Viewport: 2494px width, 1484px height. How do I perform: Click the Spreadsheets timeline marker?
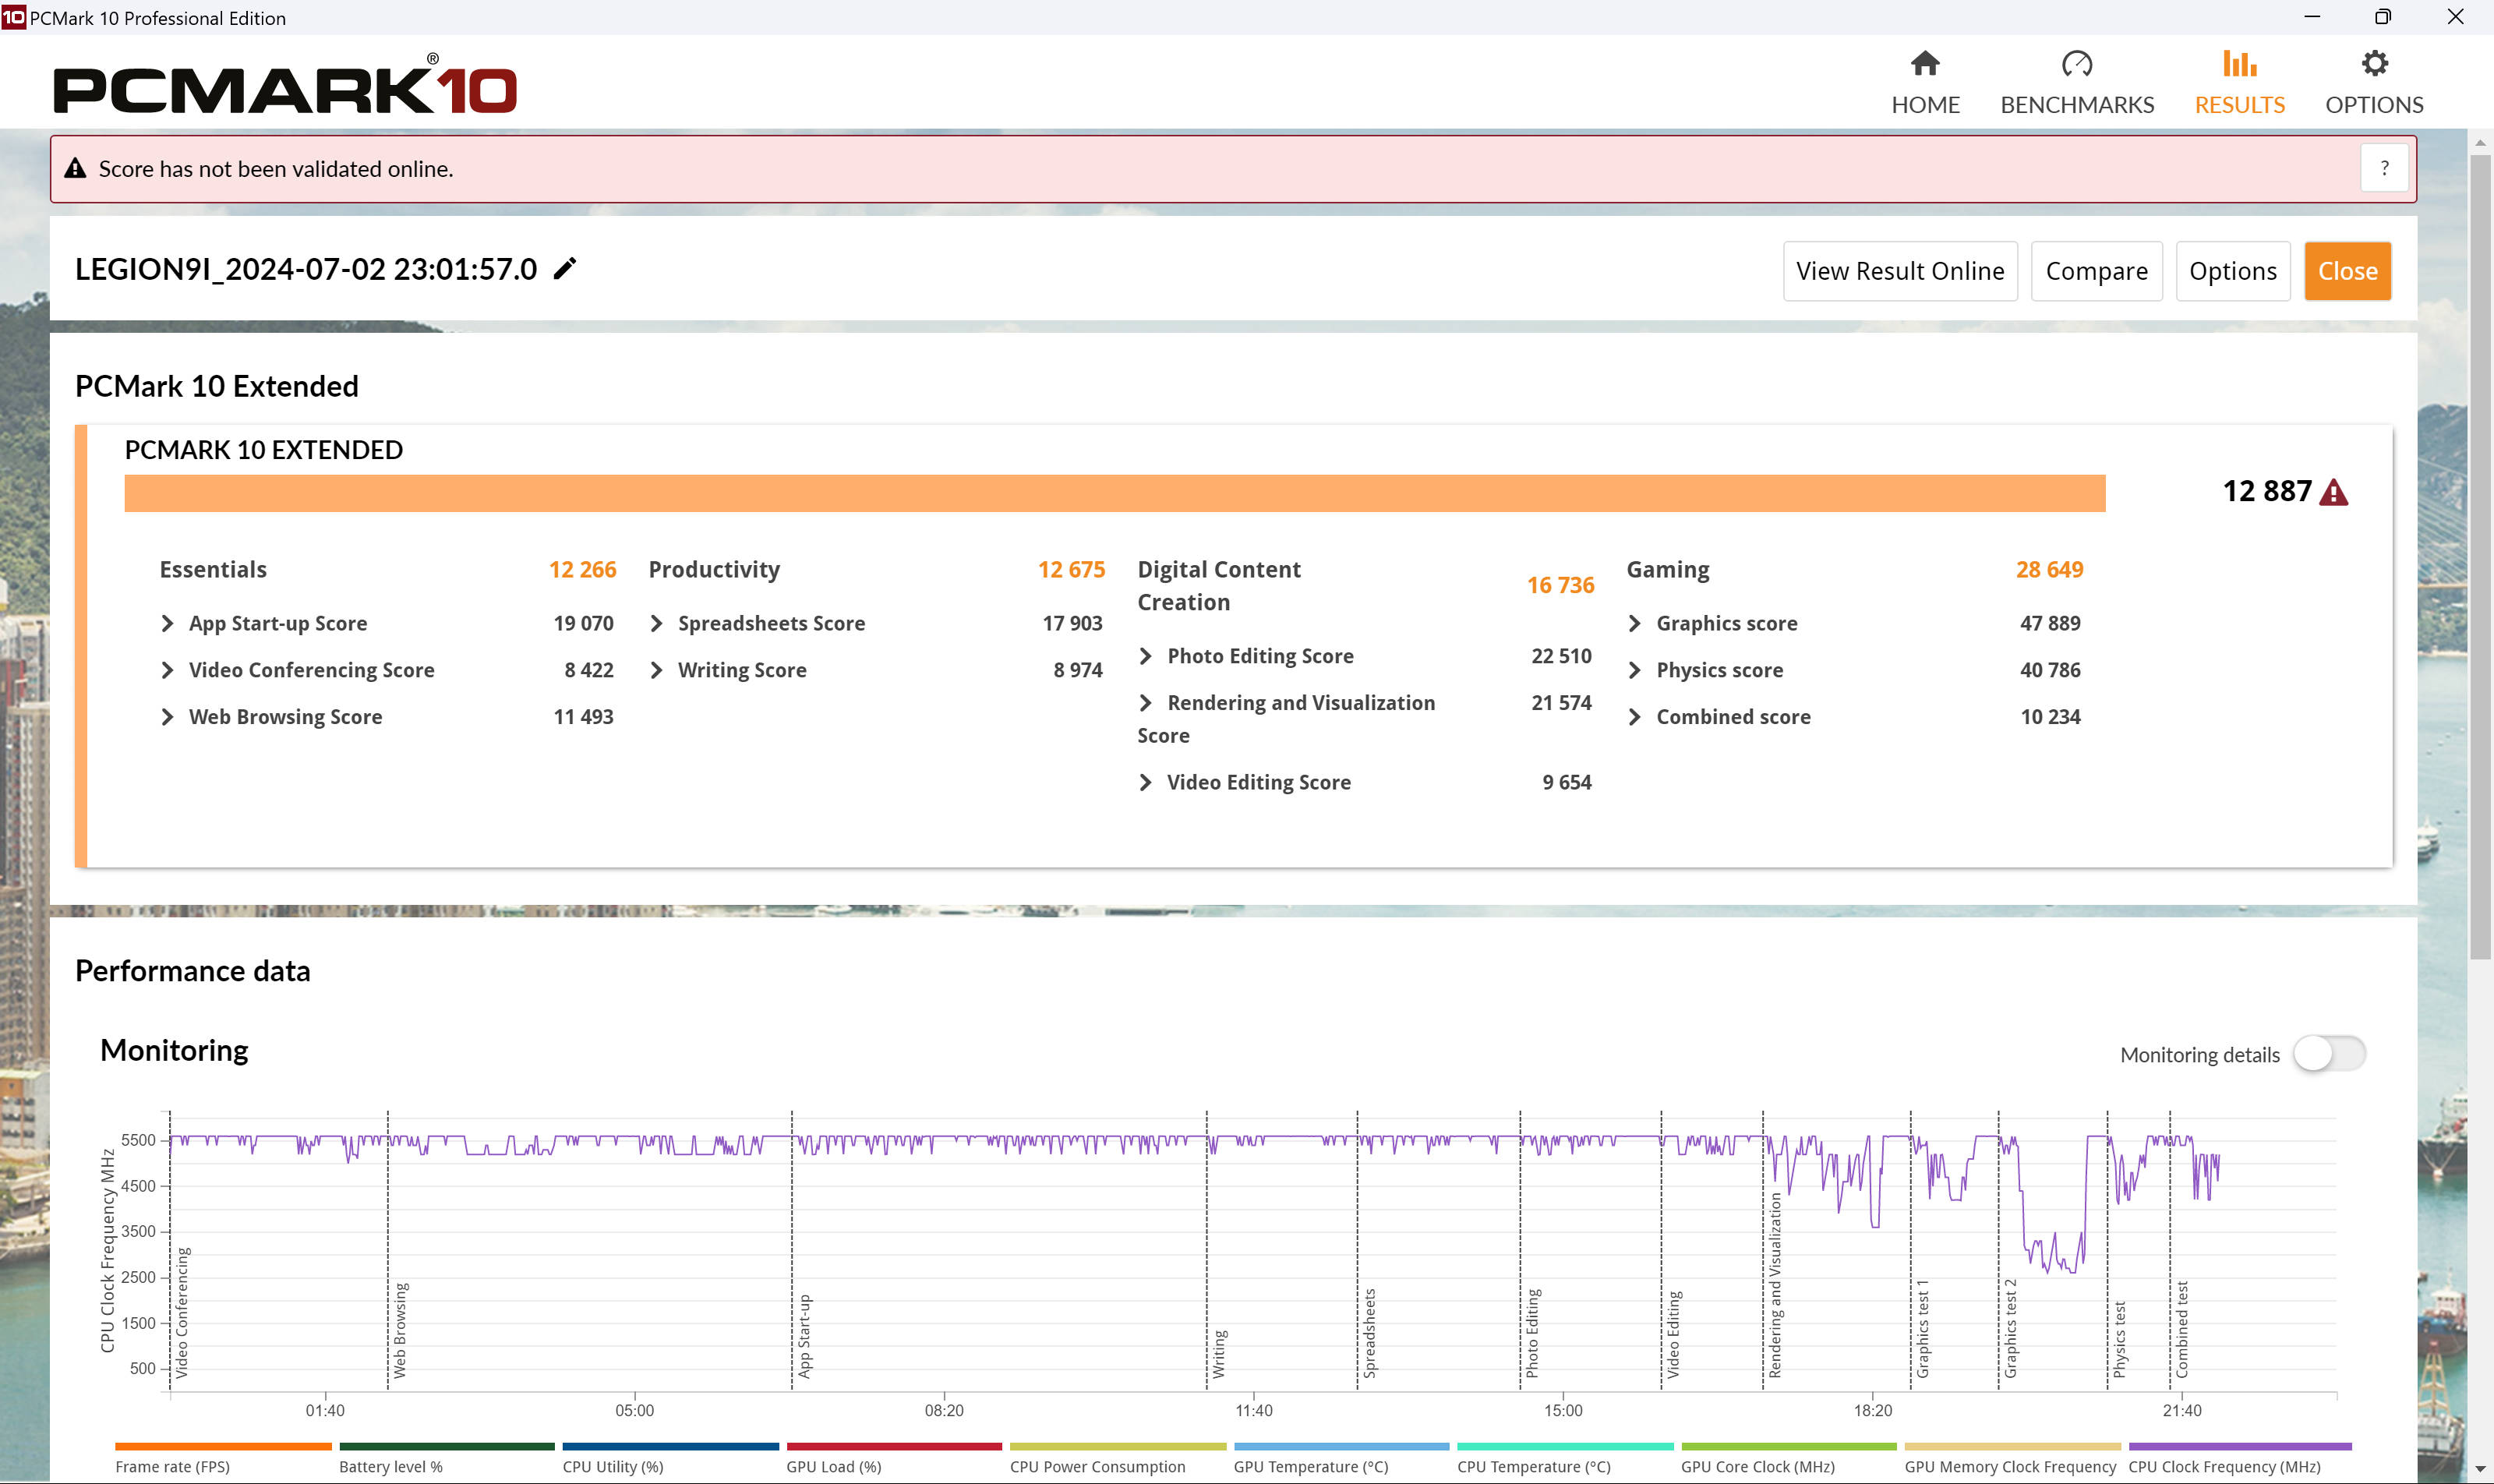point(1370,1333)
